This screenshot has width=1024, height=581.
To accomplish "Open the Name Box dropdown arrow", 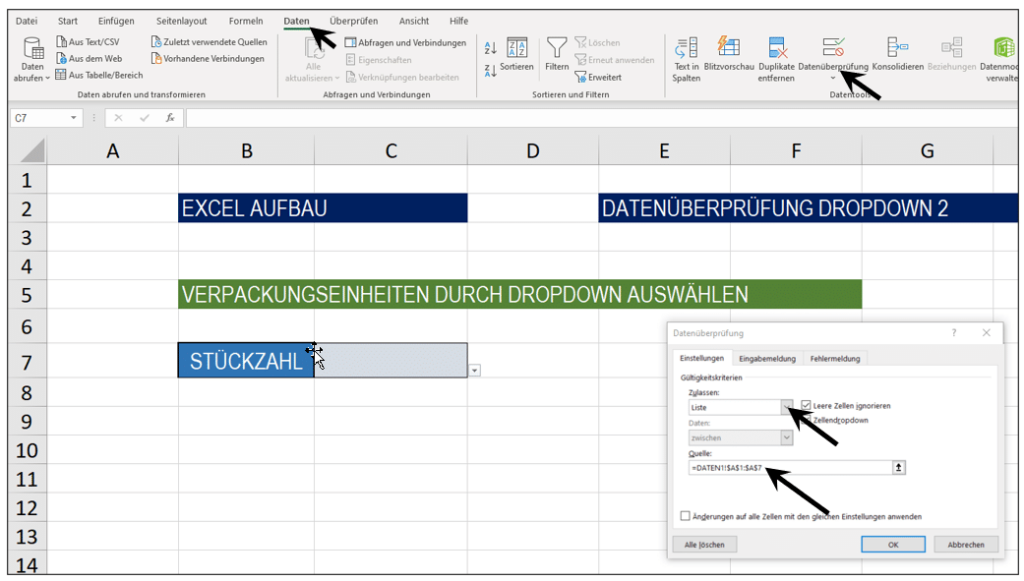I will (73, 118).
